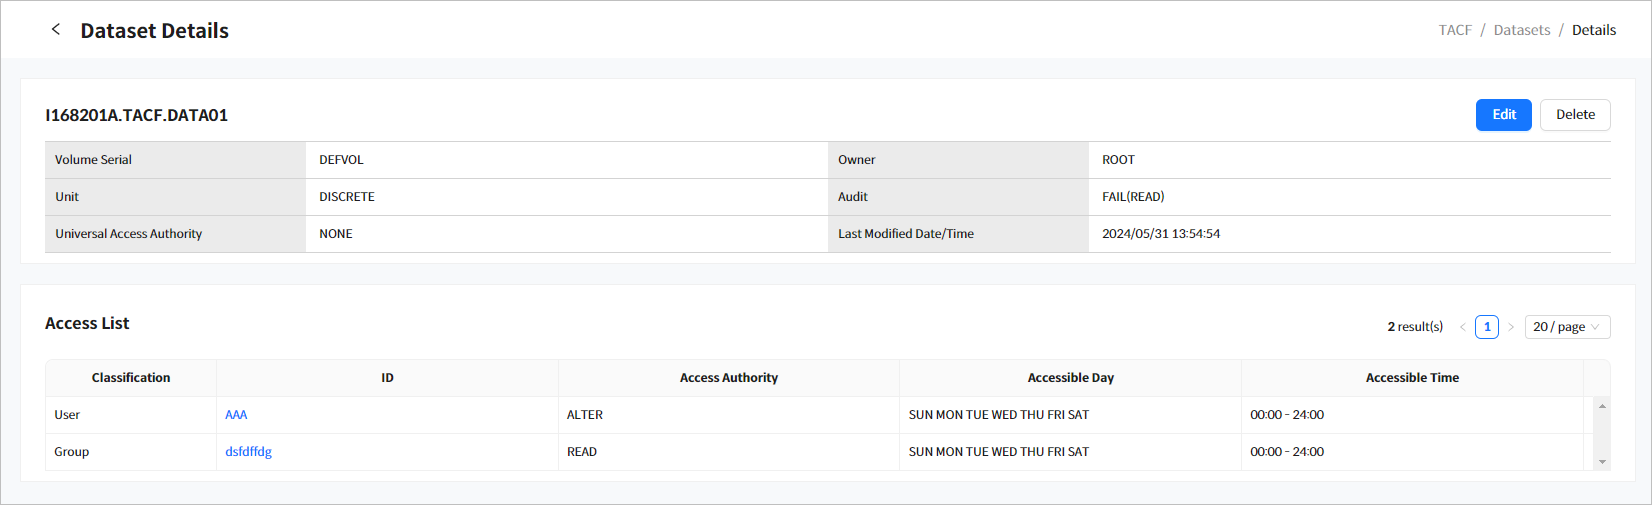Go to next page of Access List
1652x505 pixels.
[x=1511, y=327]
